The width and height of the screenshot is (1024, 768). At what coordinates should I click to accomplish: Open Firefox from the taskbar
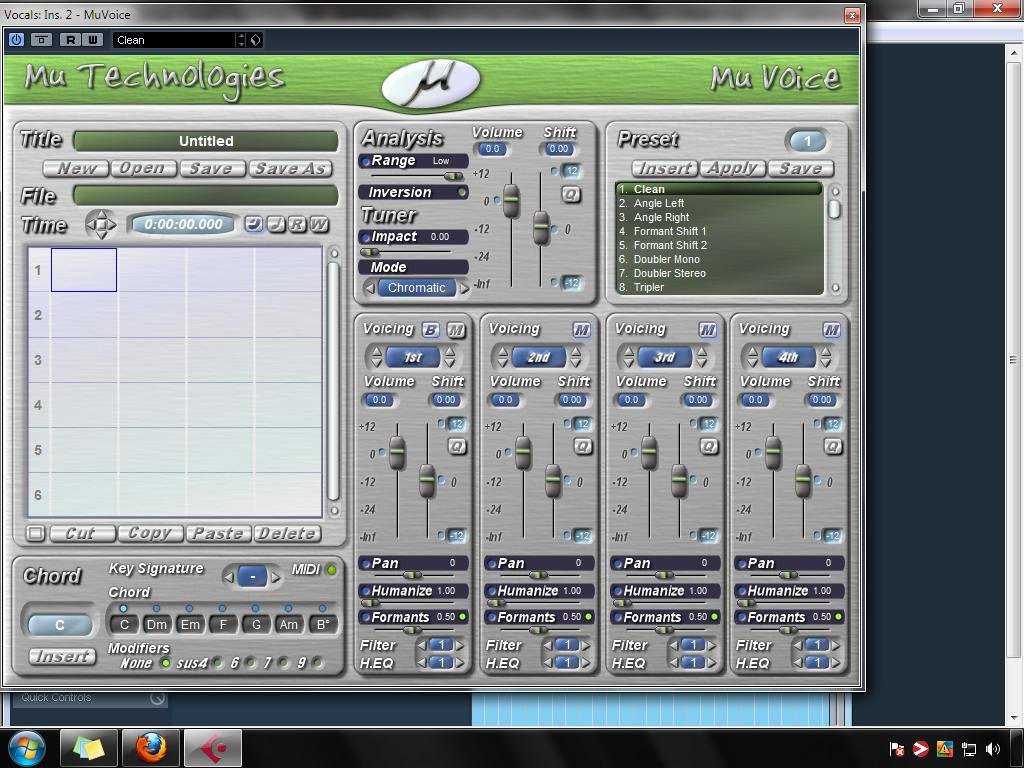pyautogui.click(x=151, y=748)
